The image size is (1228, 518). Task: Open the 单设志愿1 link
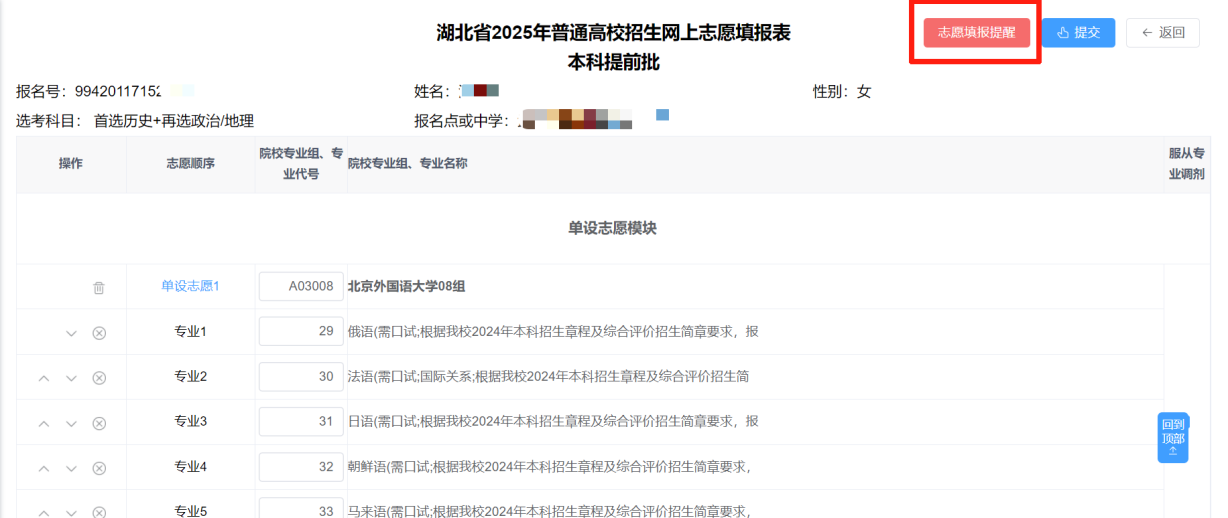pyautogui.click(x=190, y=286)
